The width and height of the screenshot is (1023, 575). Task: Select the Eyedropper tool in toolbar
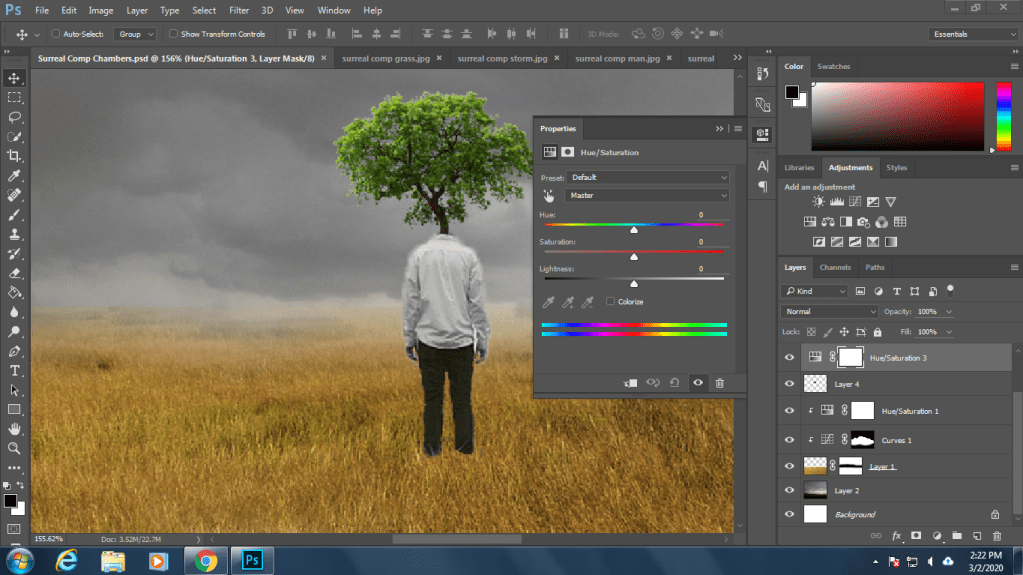click(x=14, y=176)
